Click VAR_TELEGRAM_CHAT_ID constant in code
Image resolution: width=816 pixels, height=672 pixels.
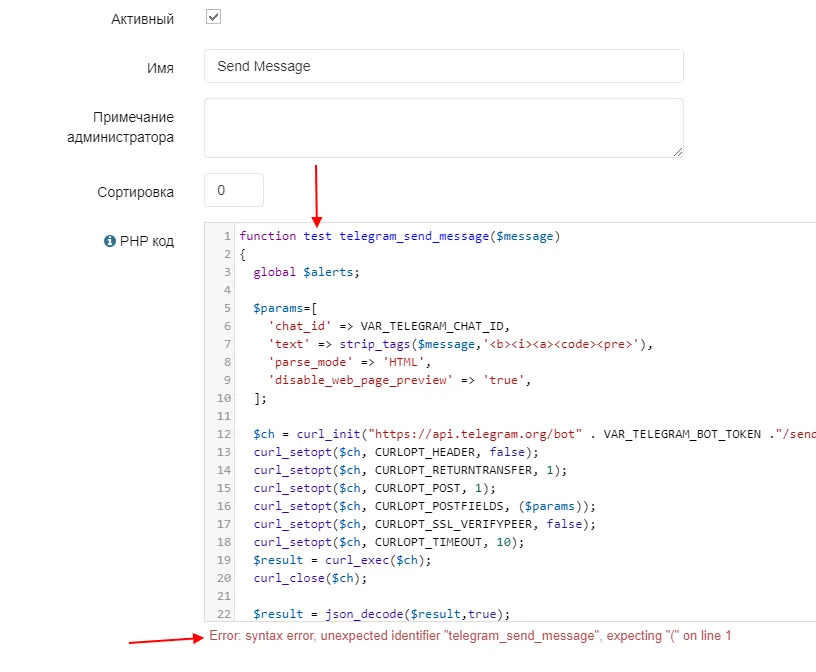click(x=432, y=326)
